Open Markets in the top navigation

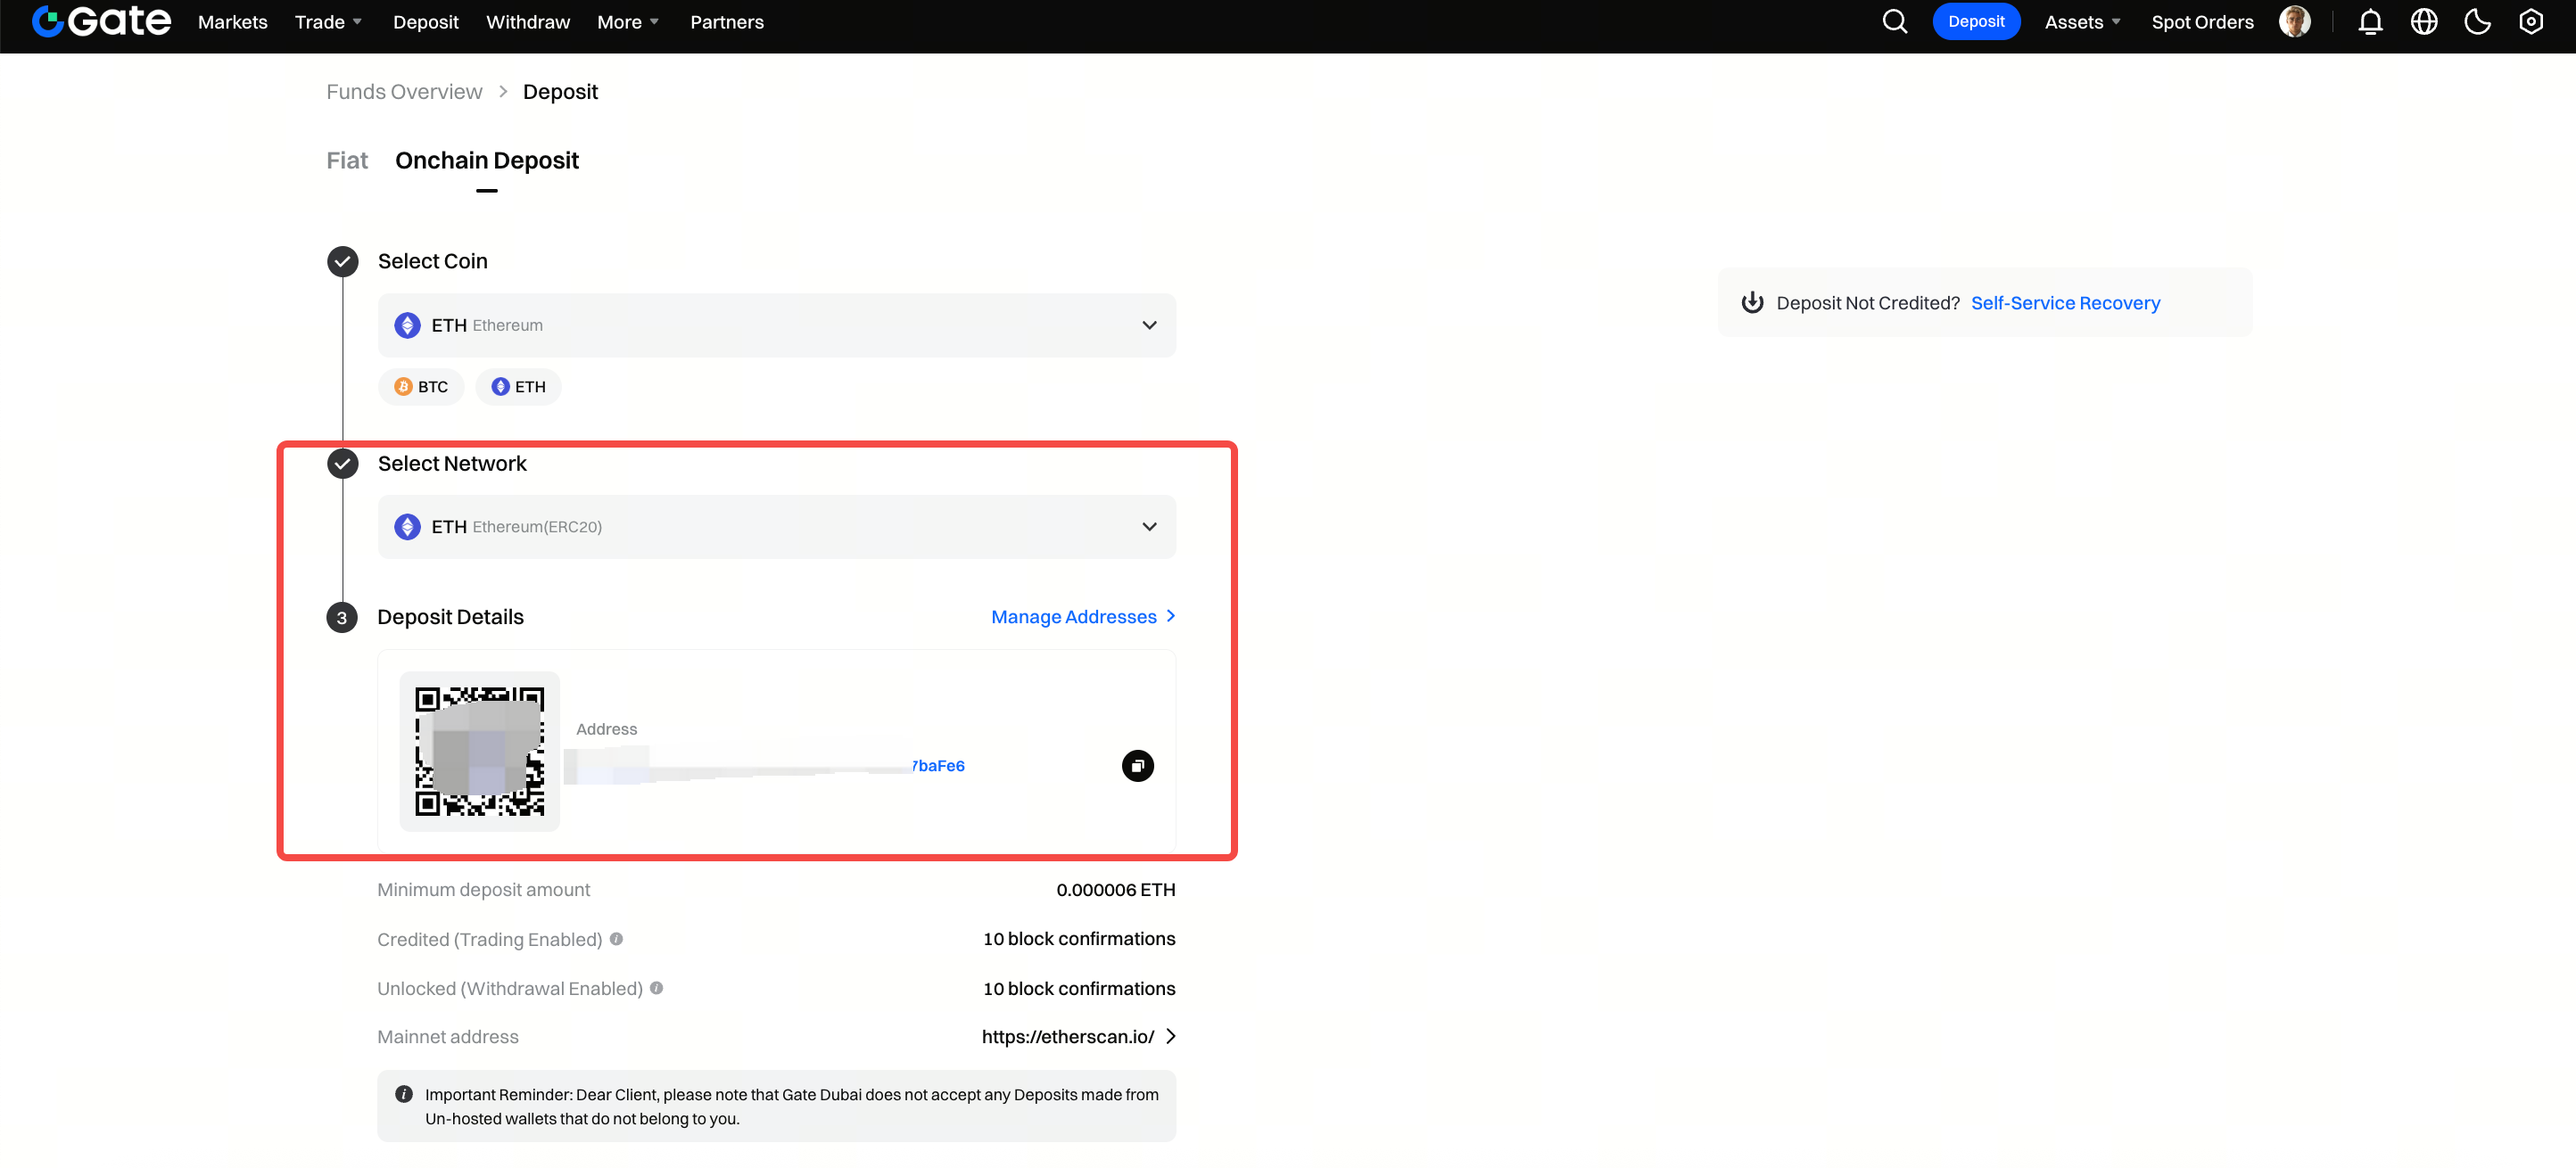click(233, 22)
